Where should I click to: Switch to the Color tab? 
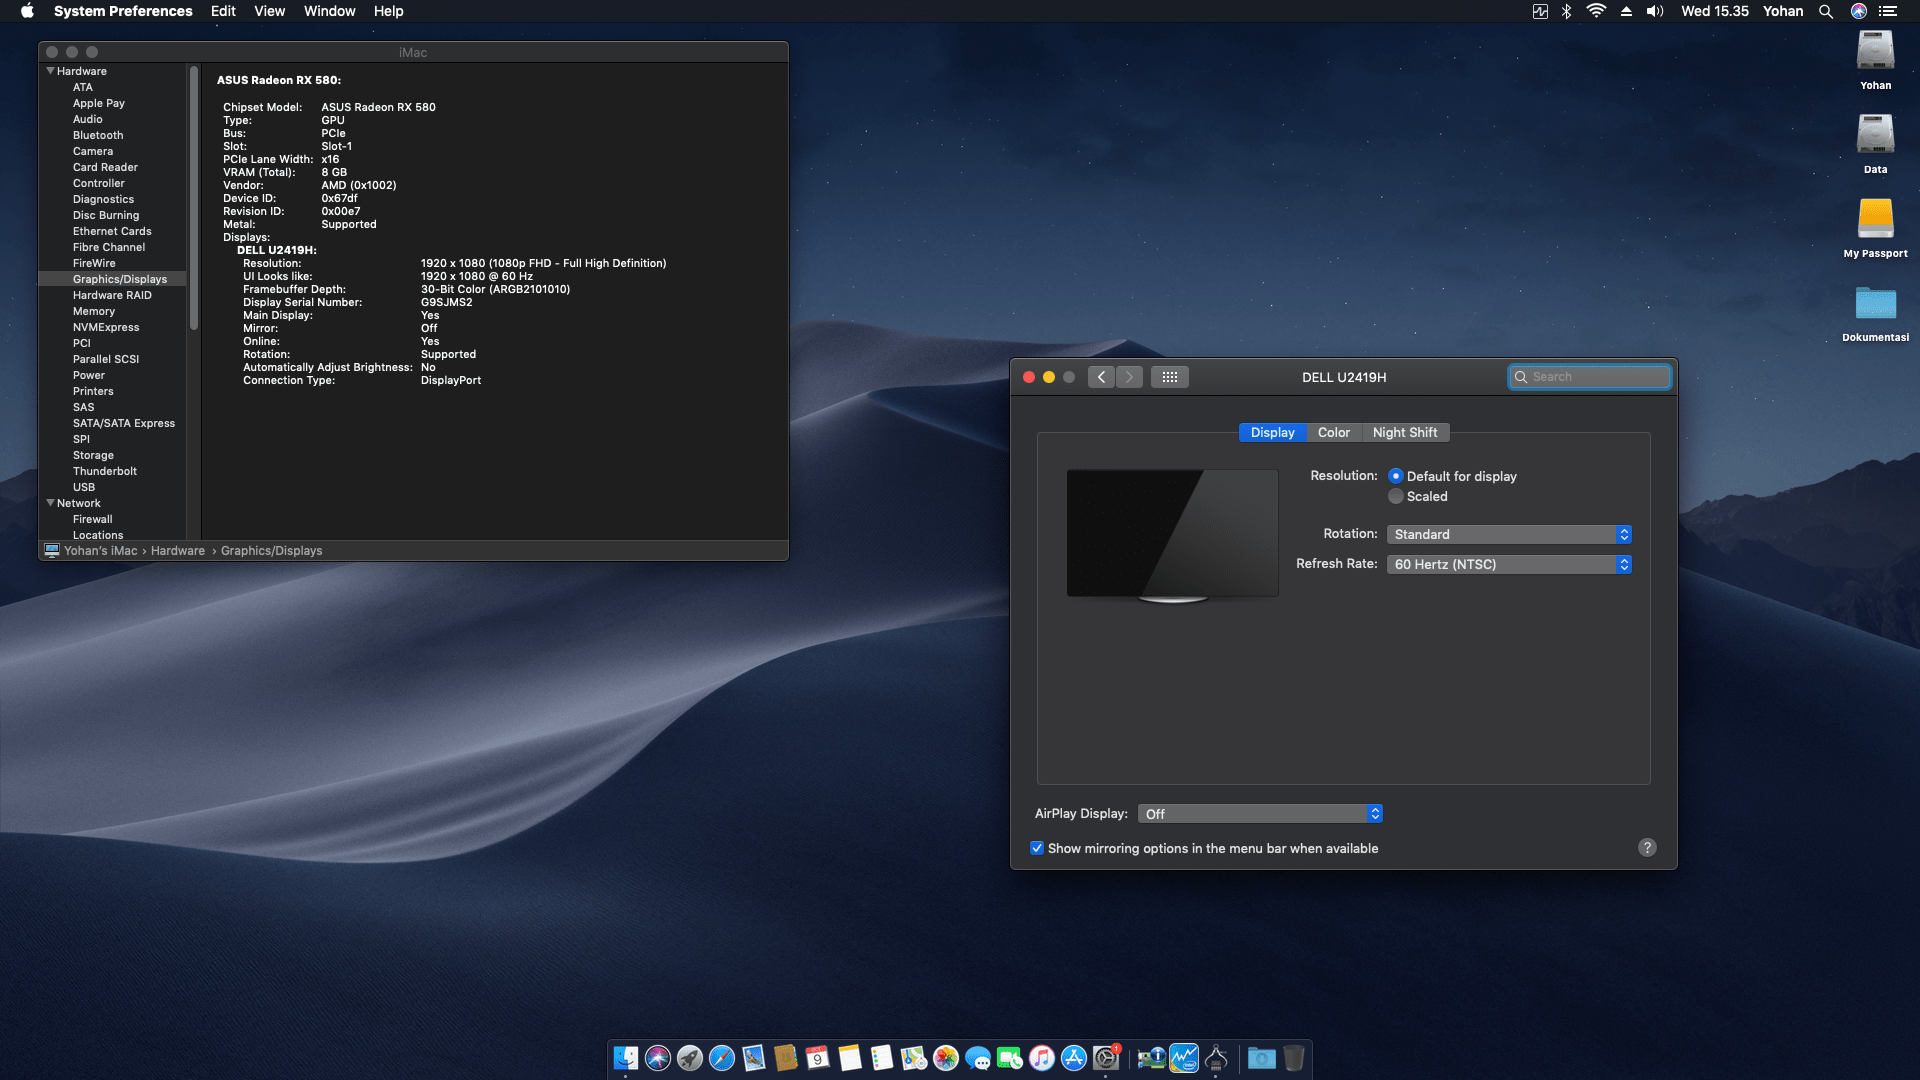(1334, 432)
